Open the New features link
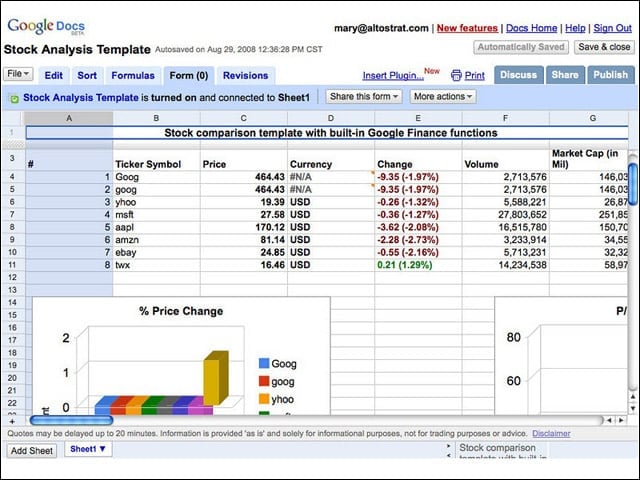The height and width of the screenshot is (480, 640). (x=467, y=28)
